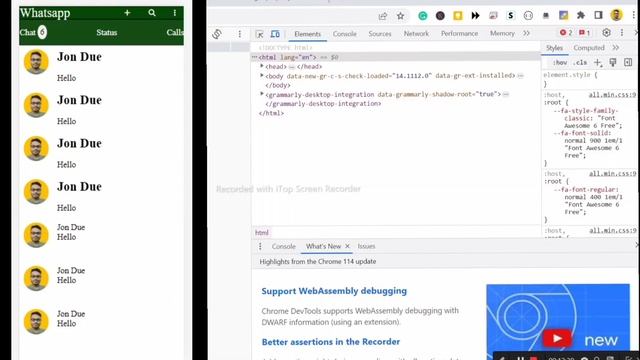Select the Computed tab in sidebar pane
640x360 pixels.
(x=589, y=48)
